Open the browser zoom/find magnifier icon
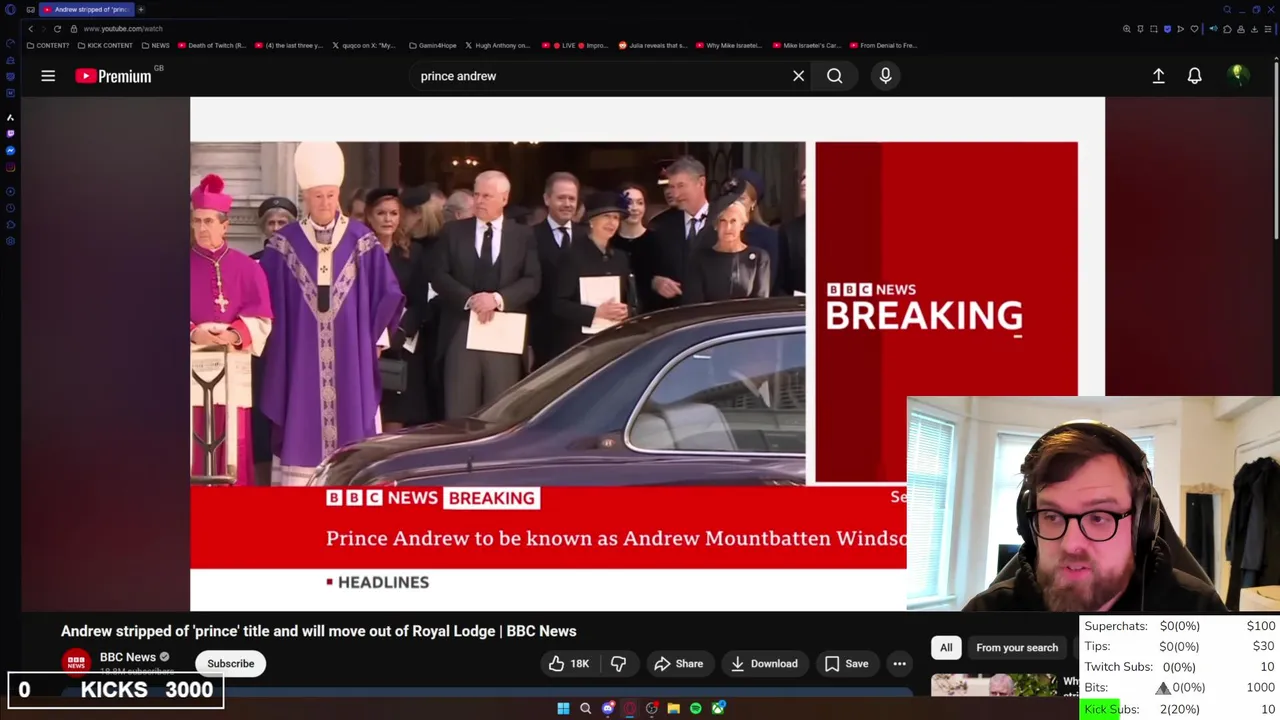1280x720 pixels. coord(1127,29)
